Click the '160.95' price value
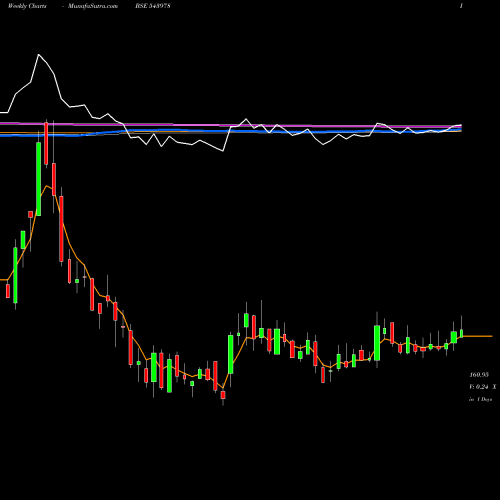500x500 pixels. tap(479, 375)
